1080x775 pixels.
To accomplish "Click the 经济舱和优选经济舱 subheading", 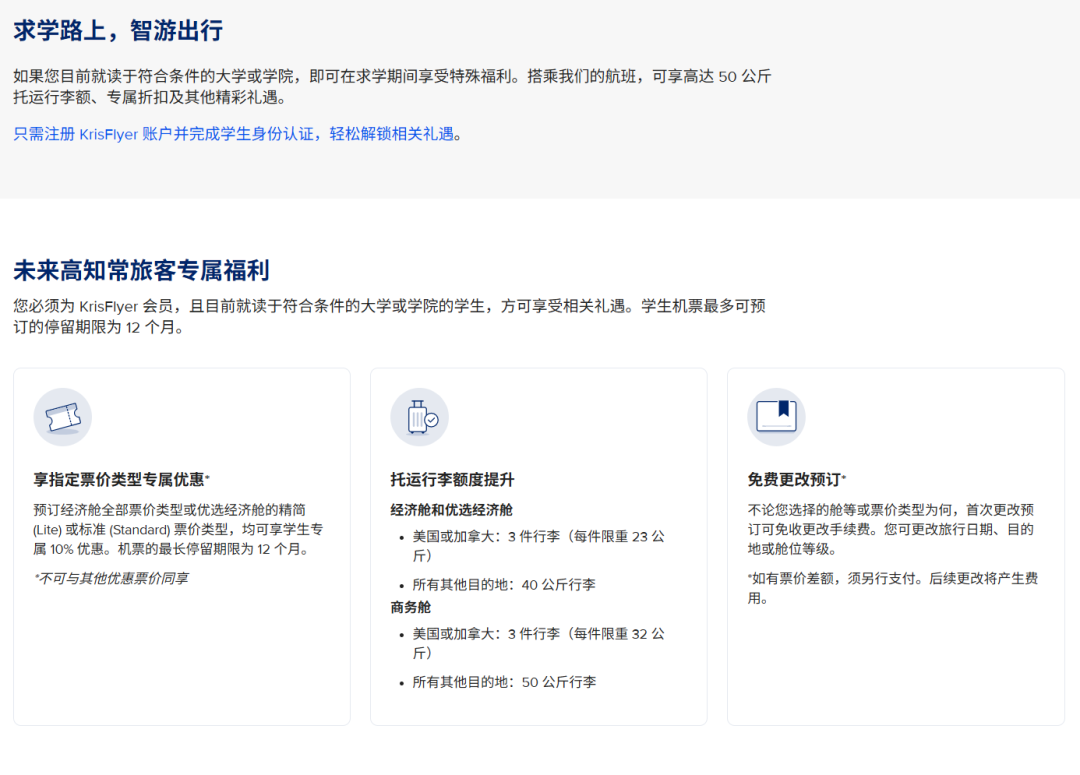I will tap(451, 509).
